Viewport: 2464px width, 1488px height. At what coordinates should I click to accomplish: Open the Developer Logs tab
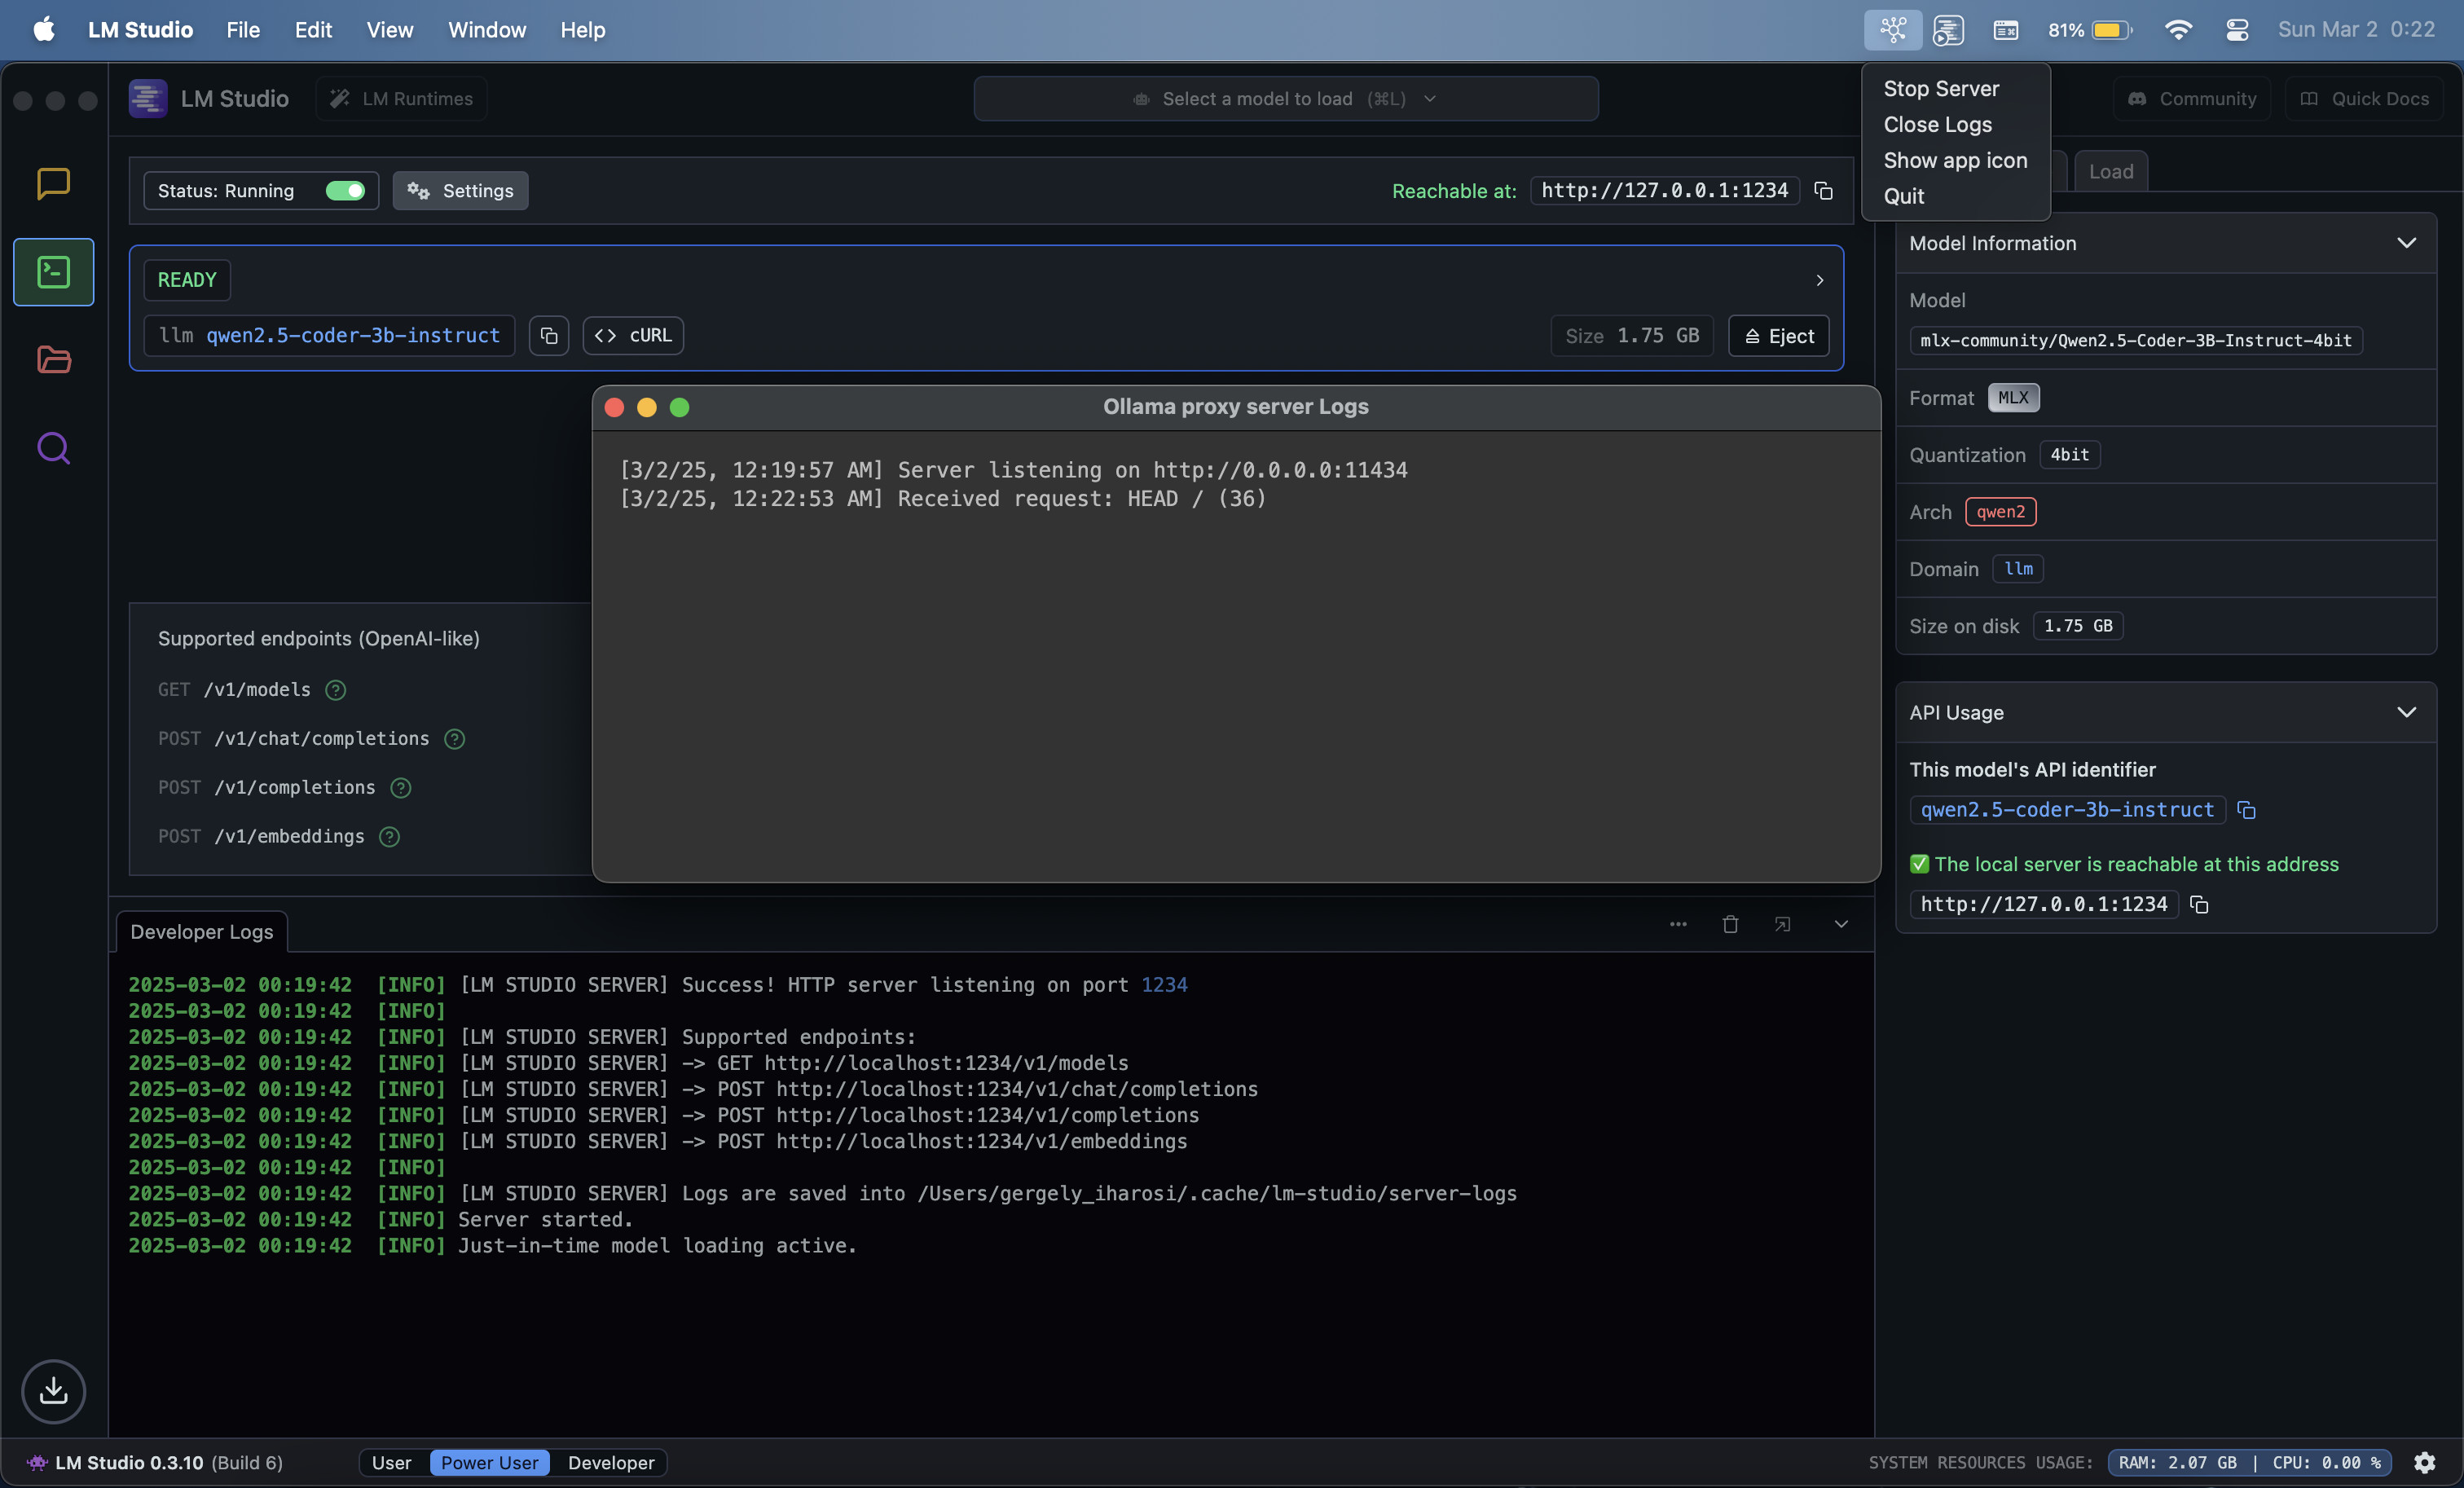201,931
